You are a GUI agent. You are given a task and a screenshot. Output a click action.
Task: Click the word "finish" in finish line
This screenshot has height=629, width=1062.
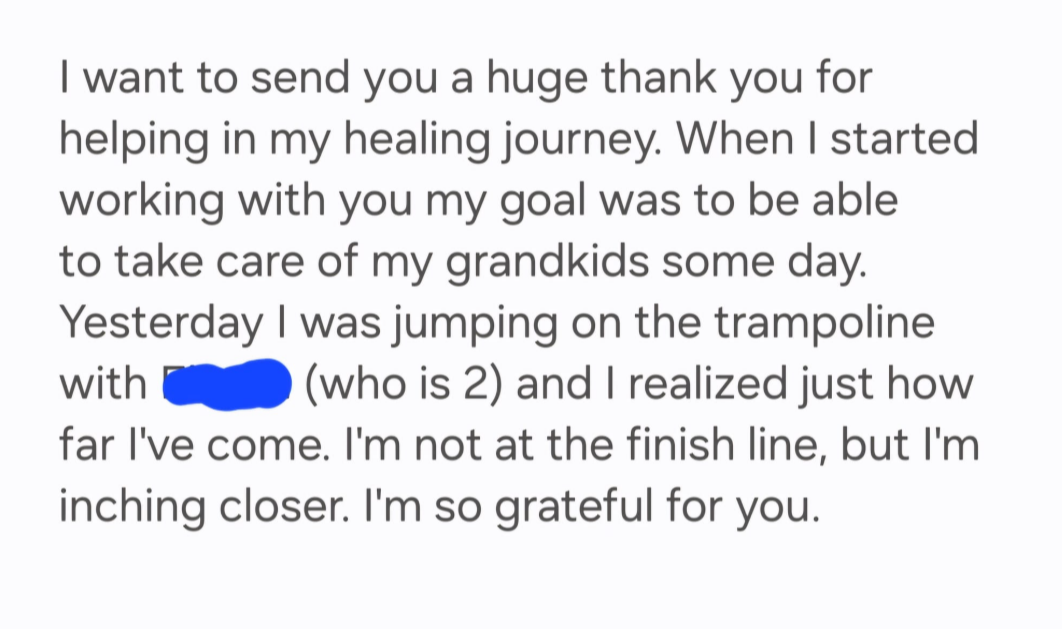pos(682,445)
